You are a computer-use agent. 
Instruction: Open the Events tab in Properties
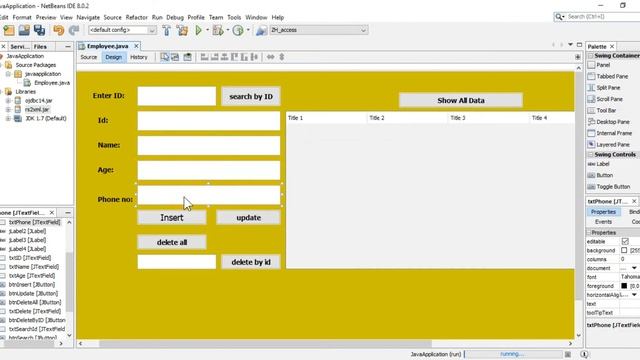click(603, 222)
